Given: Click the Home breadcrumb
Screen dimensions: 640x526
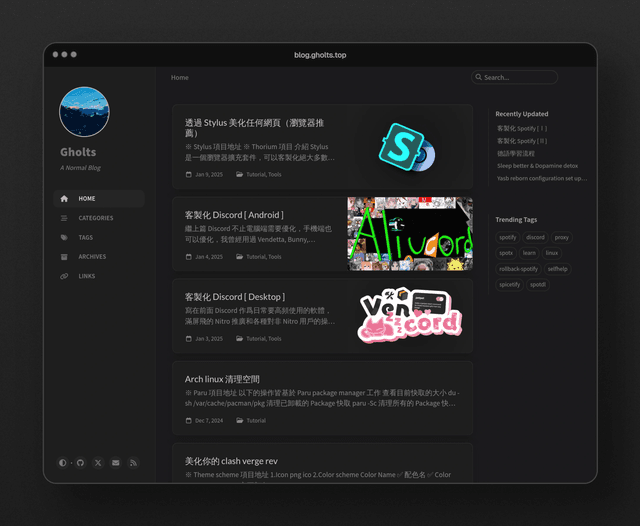Looking at the screenshot, I should (x=180, y=78).
